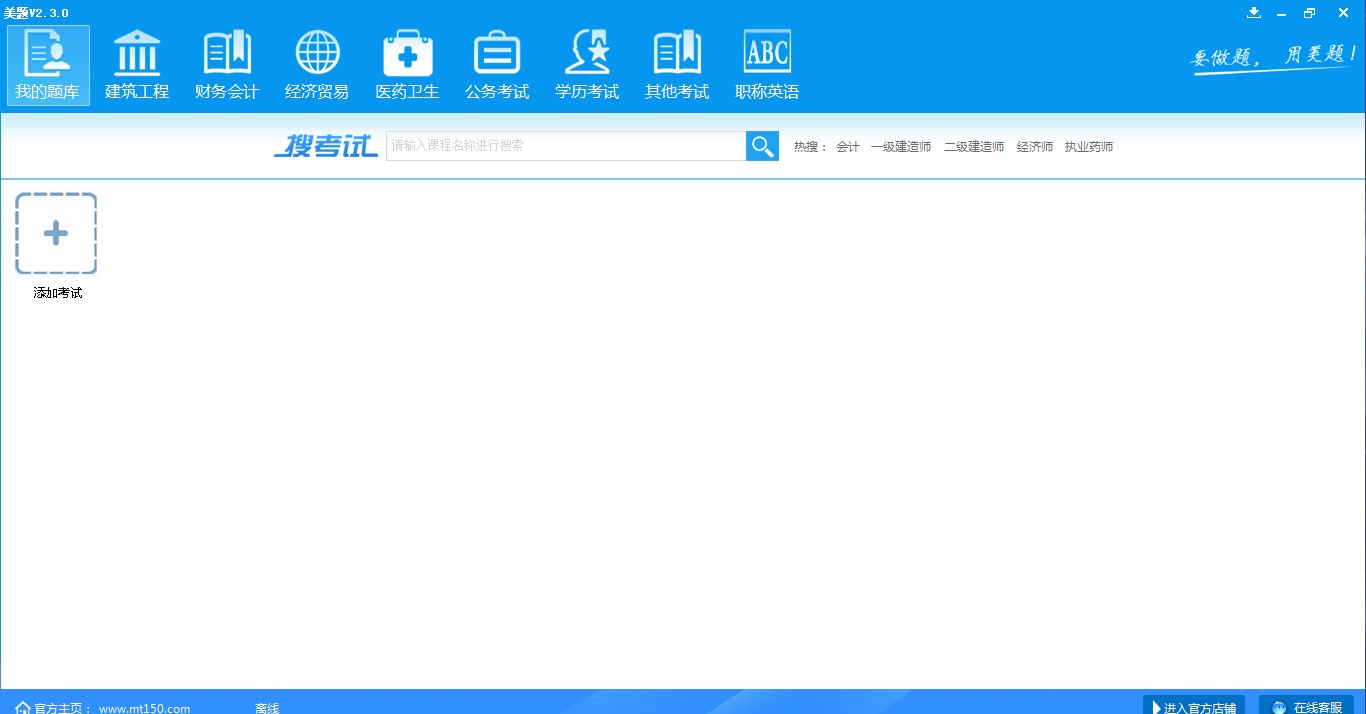Viewport: 1366px width, 714px height.
Task: Select the 公务考试 briefcase category
Action: pyautogui.click(x=497, y=65)
